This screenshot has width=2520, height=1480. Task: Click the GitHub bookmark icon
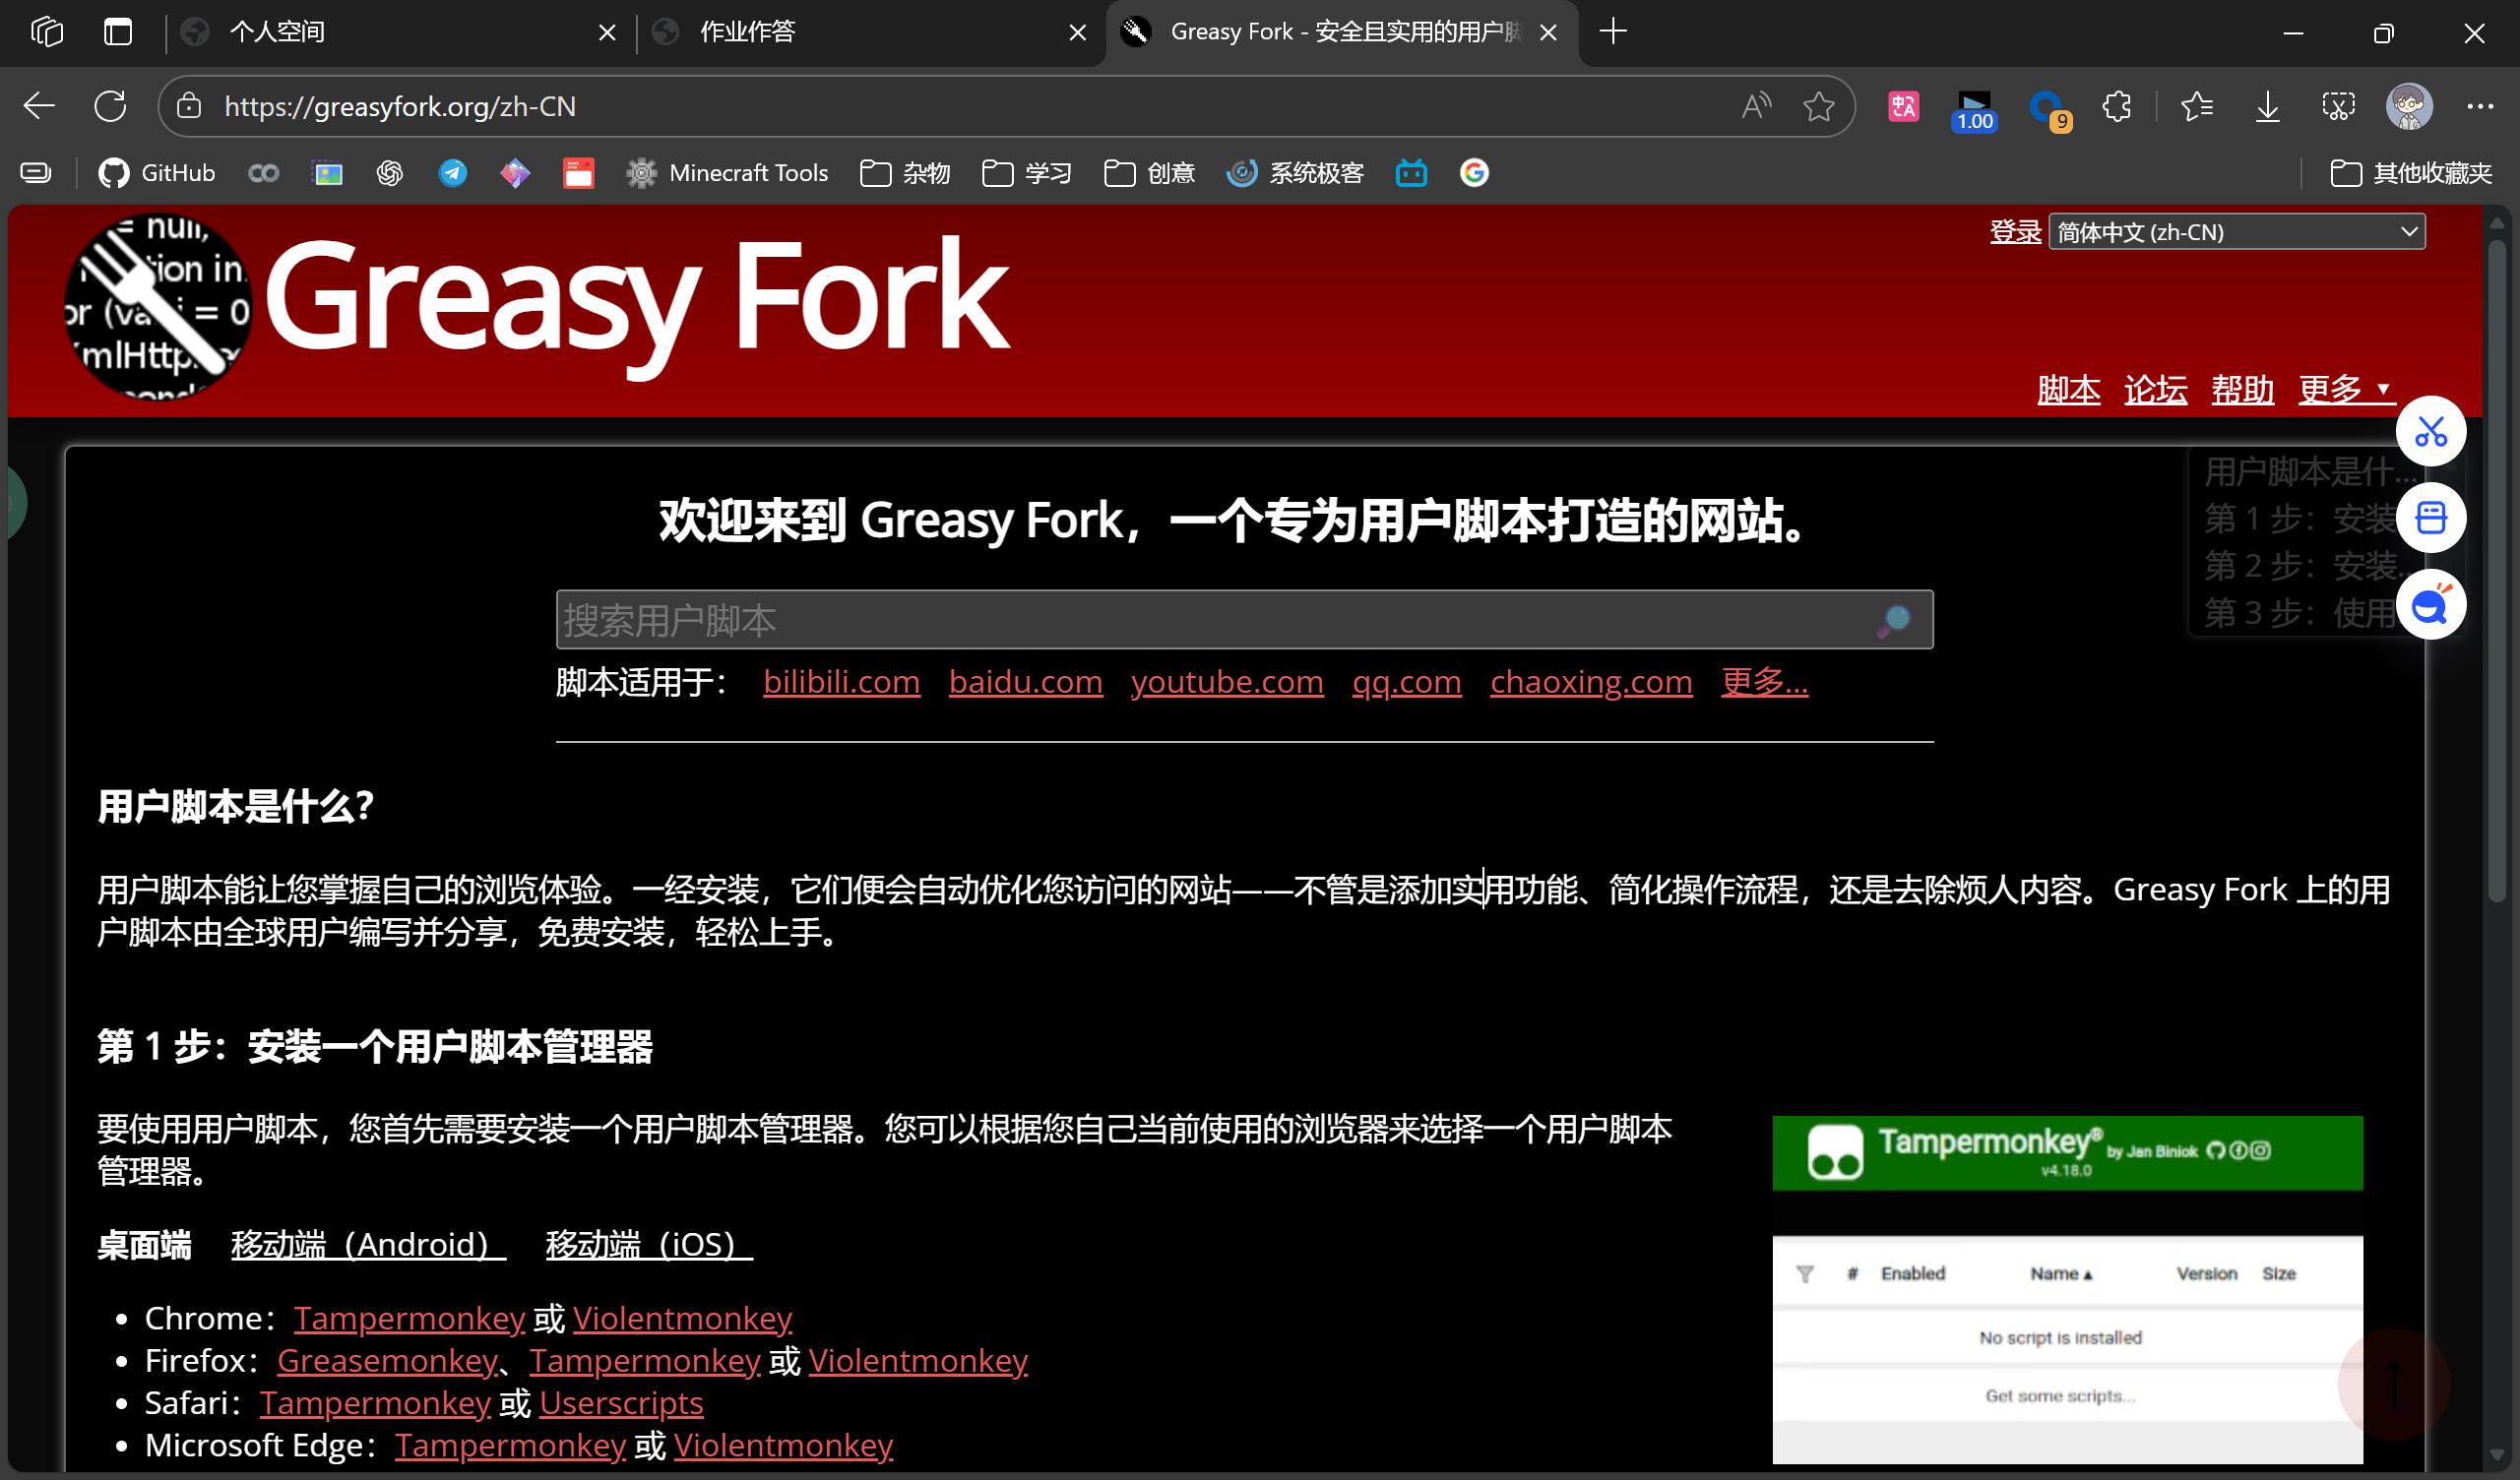pos(114,173)
